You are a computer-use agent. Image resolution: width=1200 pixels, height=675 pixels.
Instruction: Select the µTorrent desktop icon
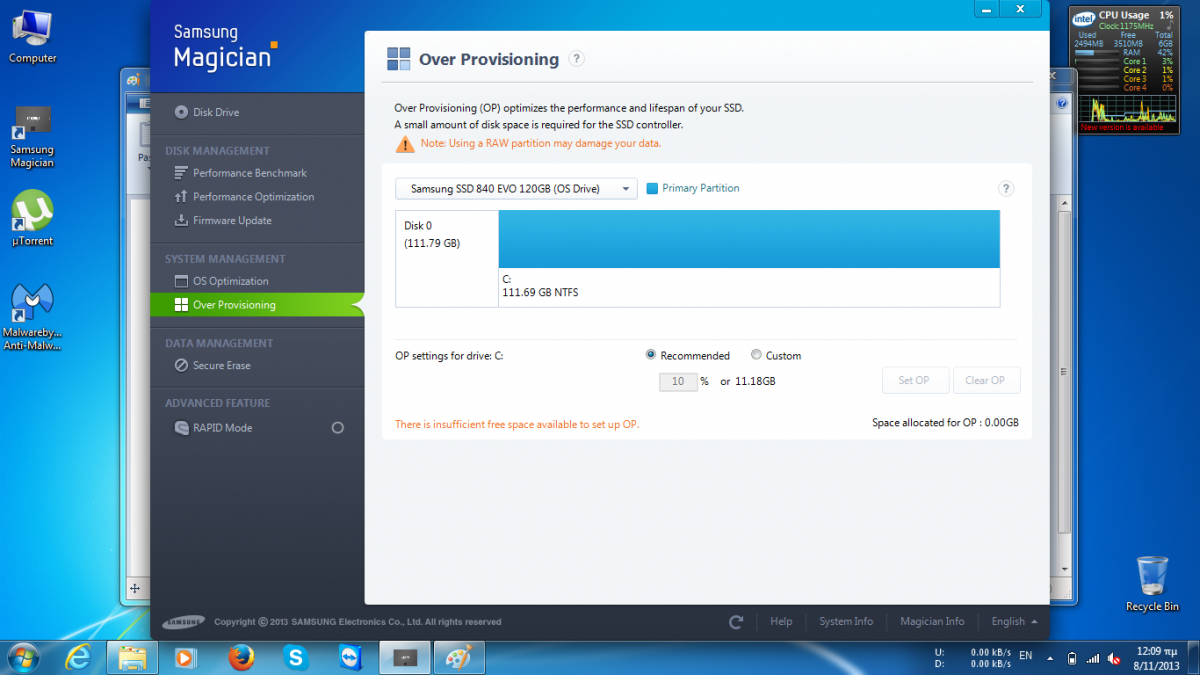pos(32,218)
